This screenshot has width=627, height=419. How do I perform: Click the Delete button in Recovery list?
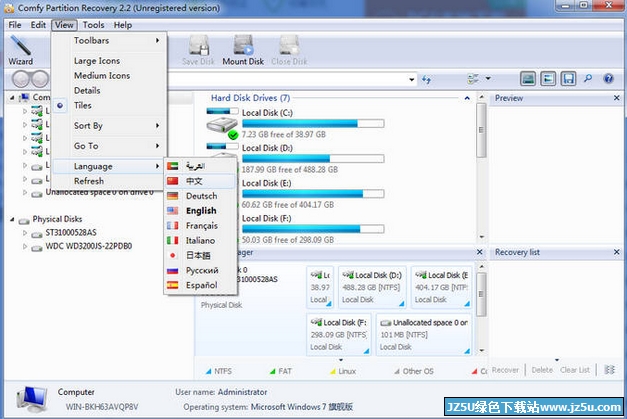tap(542, 370)
